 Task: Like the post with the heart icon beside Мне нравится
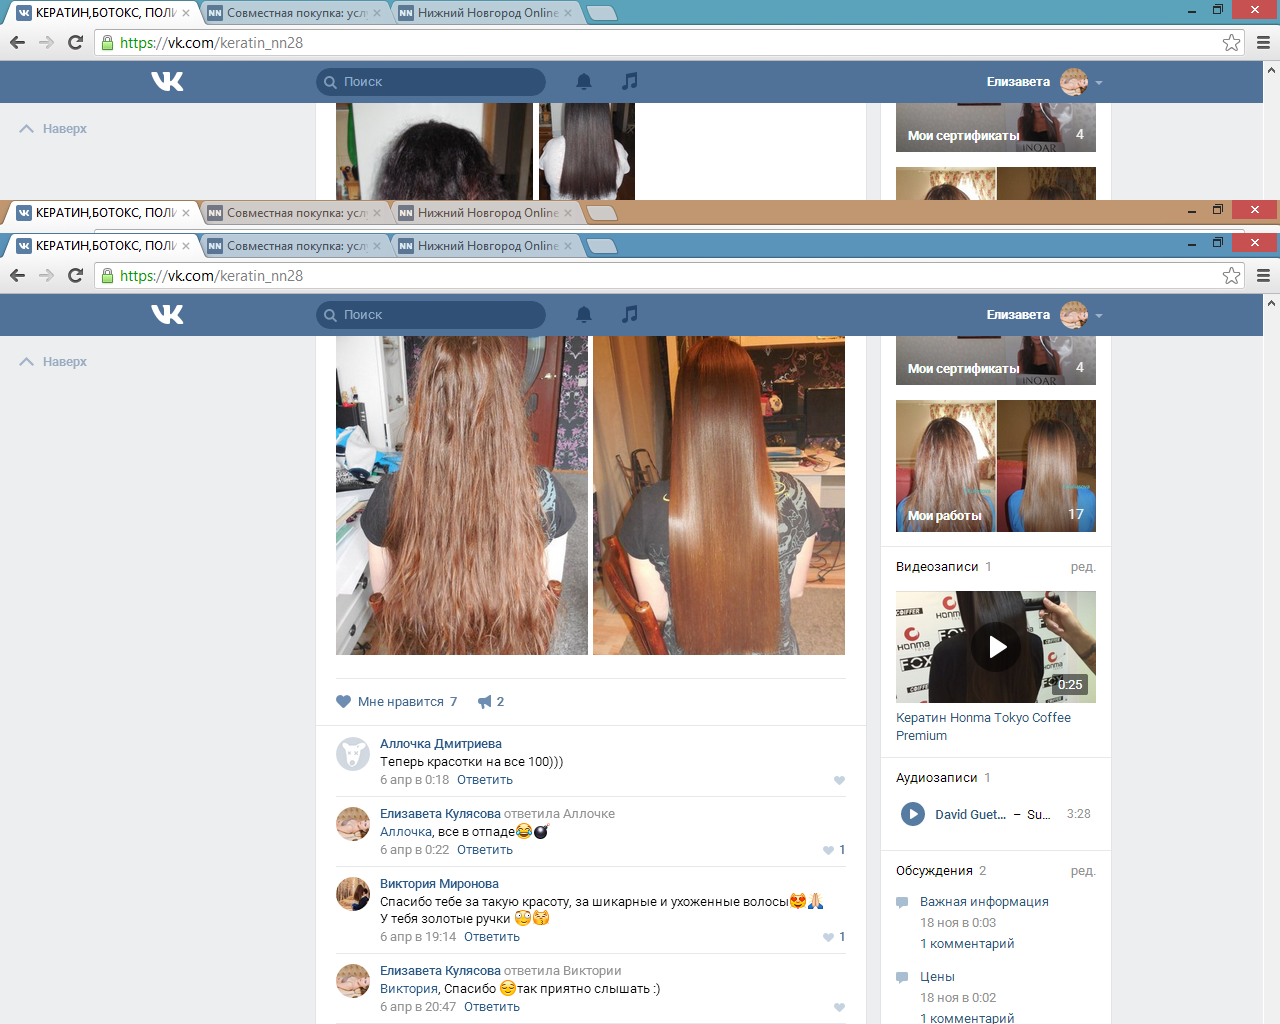pyautogui.click(x=344, y=701)
